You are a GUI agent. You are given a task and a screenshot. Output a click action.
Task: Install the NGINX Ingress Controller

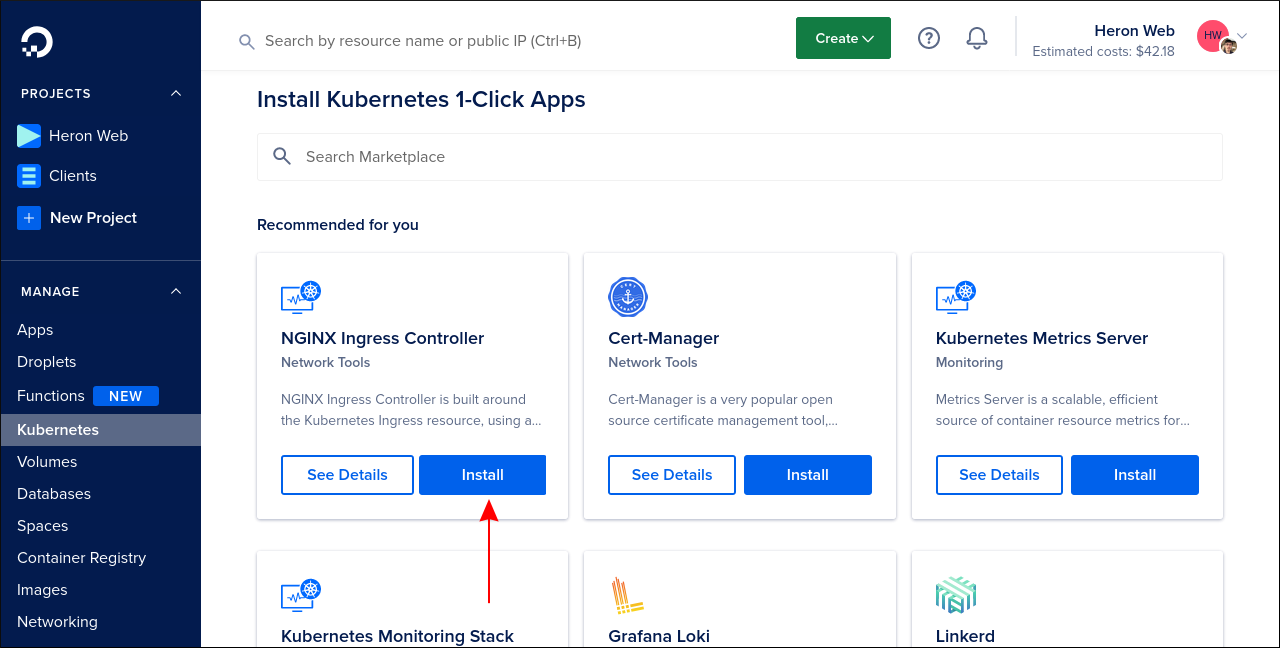(482, 474)
